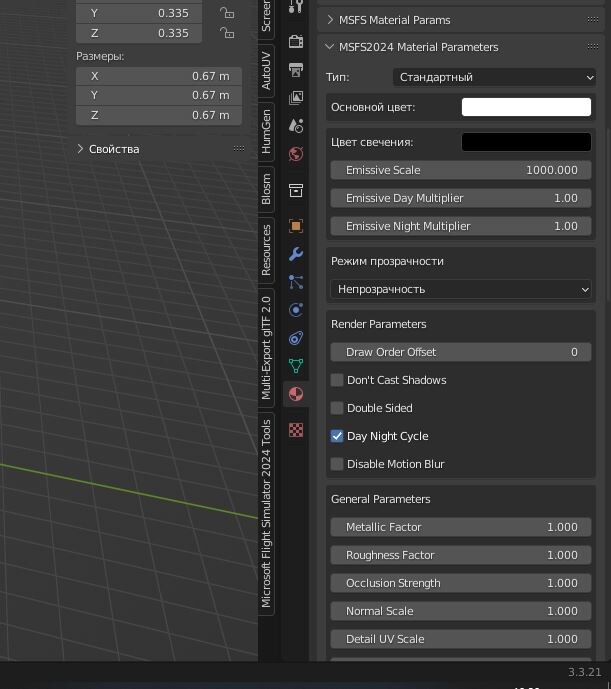Open the Particles properties tab
Screen dimensions: 611x689
click(x=296, y=282)
